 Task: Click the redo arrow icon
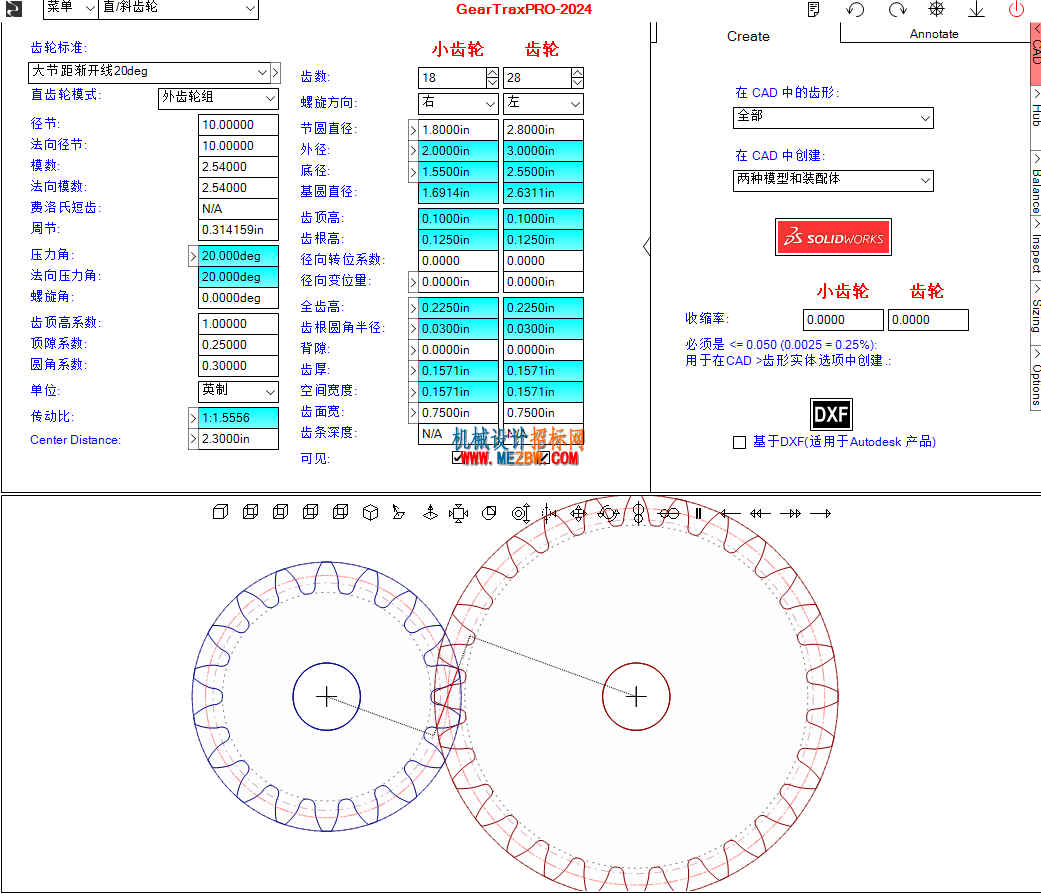point(897,9)
